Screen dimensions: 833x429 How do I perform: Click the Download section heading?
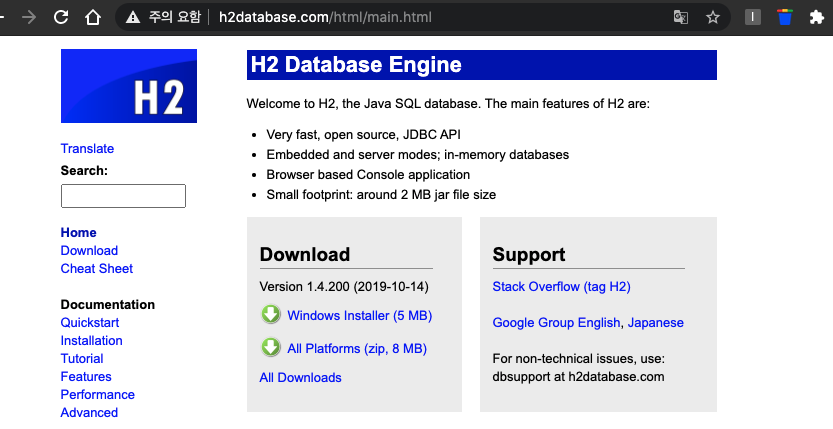pyautogui.click(x=305, y=254)
